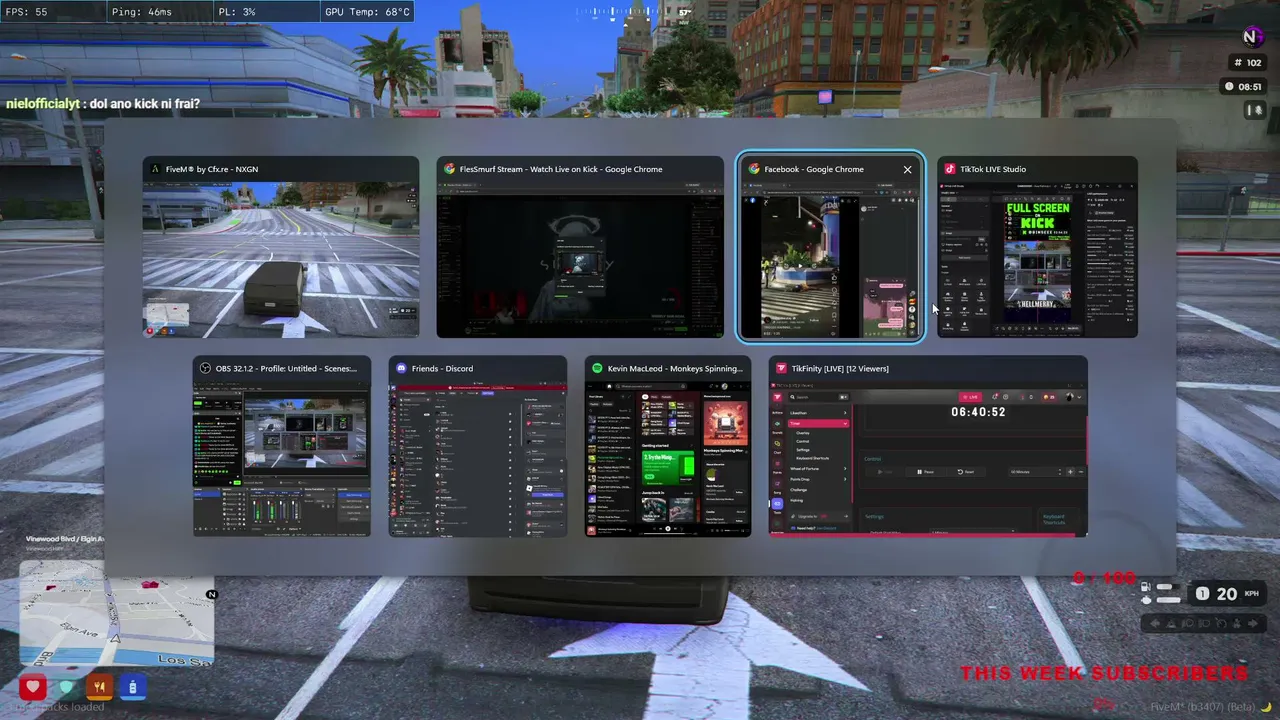The width and height of the screenshot is (1280, 720).
Task: Click the chat message 'dol ano kick ni frai?'
Action: pos(144,104)
